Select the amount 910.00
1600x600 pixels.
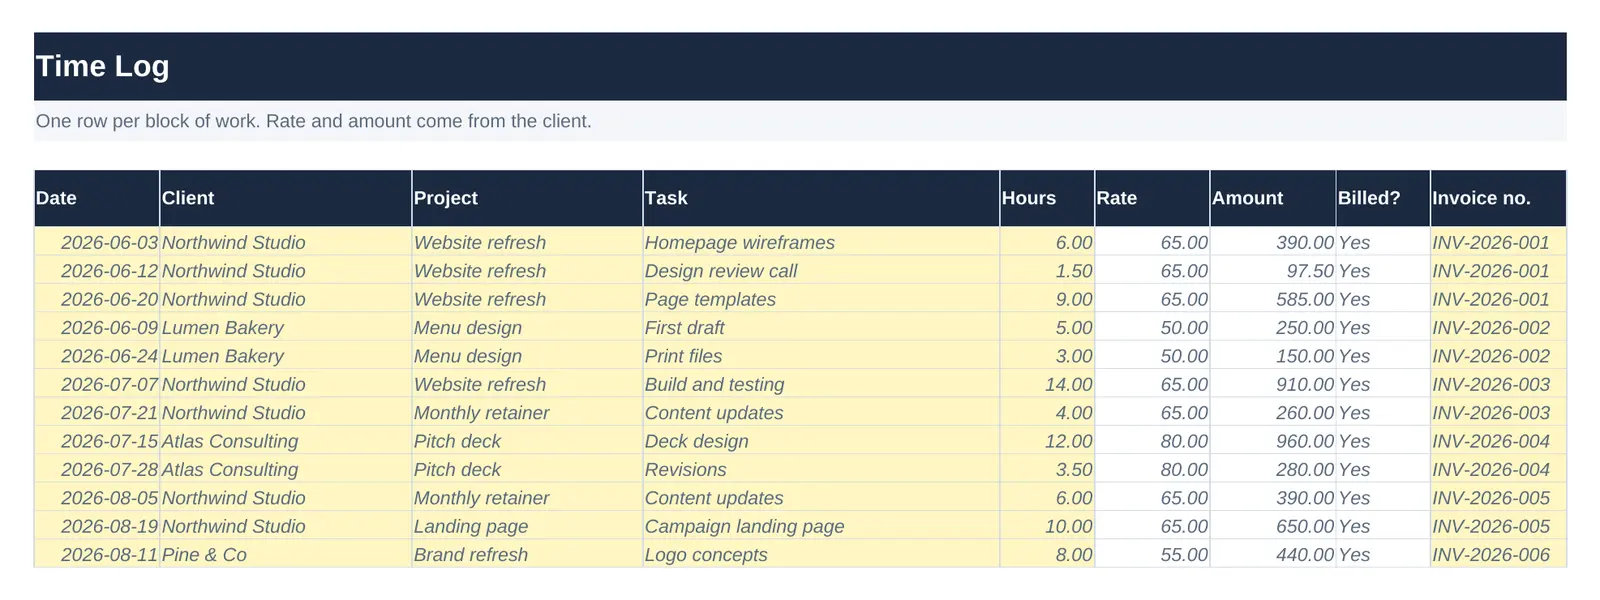pos(1273,384)
